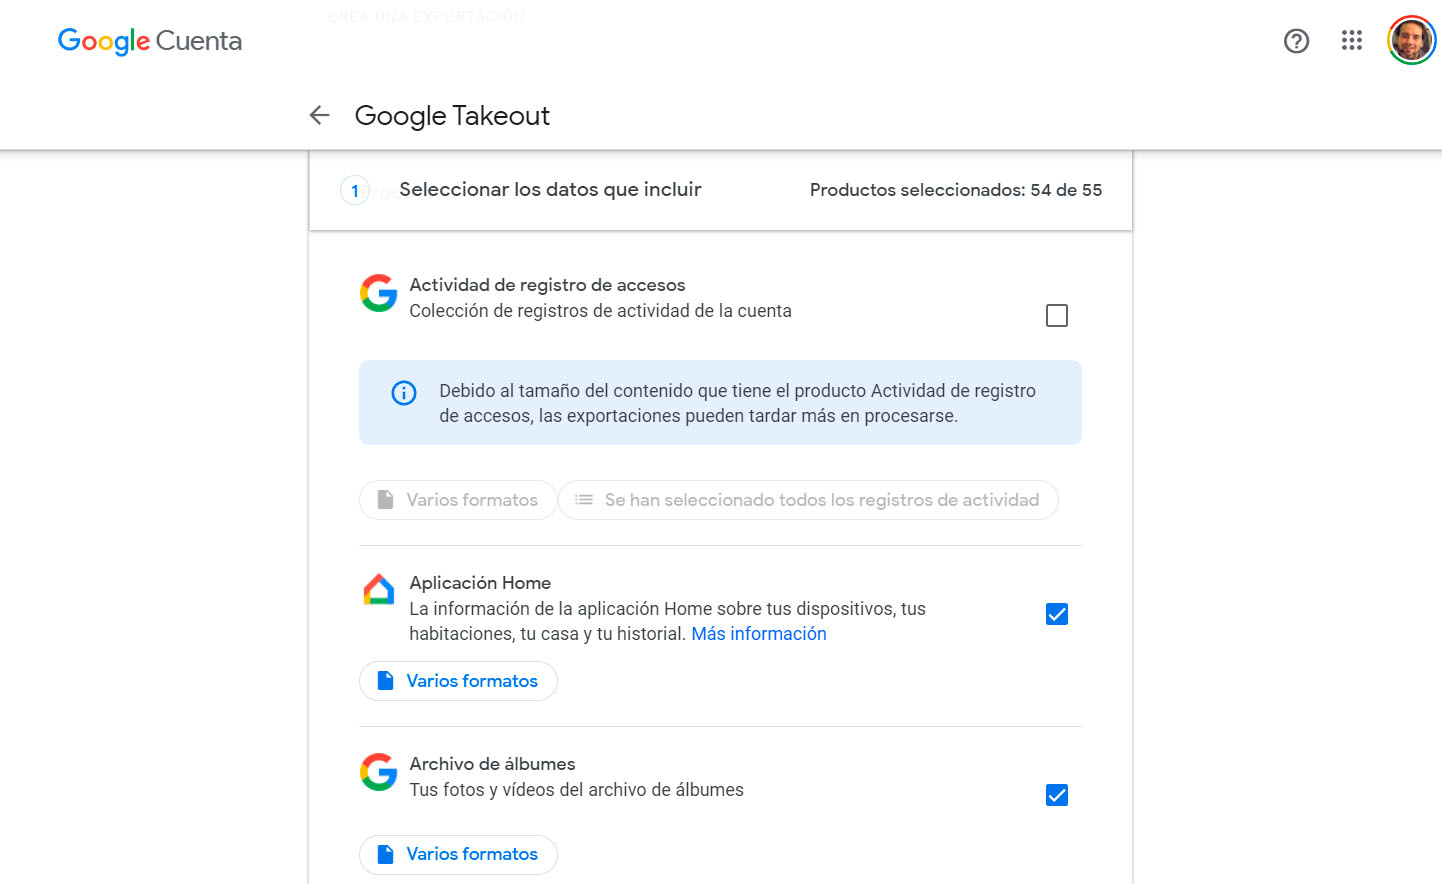Follow the Más información link
1442x884 pixels.
click(759, 634)
